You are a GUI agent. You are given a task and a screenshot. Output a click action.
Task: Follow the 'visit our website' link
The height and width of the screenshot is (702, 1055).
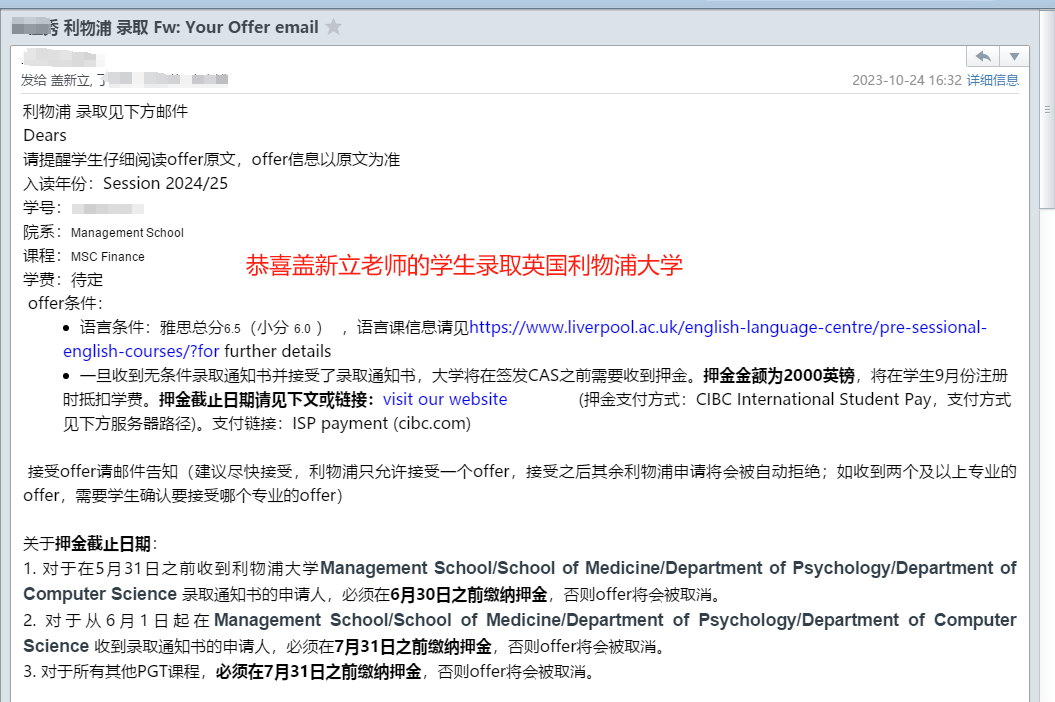click(444, 399)
